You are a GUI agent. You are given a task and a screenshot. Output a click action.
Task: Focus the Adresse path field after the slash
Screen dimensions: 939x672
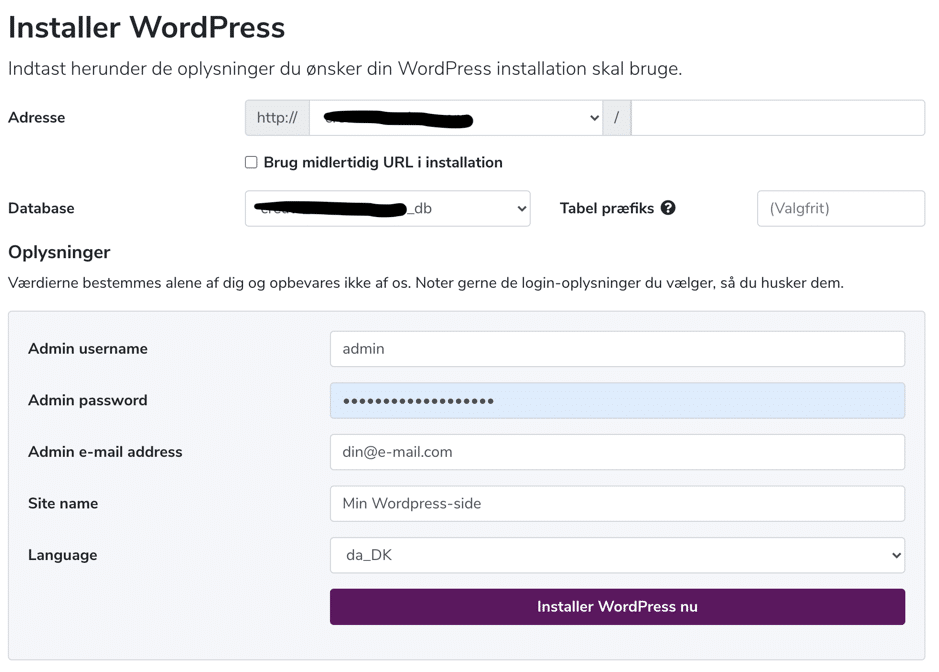point(778,117)
